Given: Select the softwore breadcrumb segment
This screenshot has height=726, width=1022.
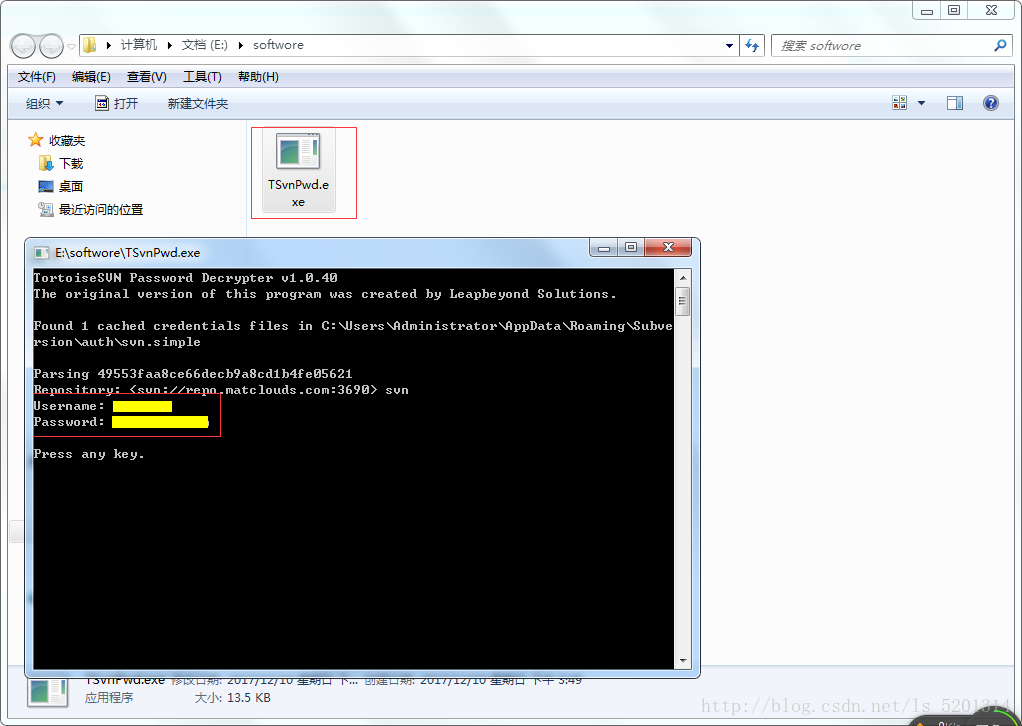Looking at the screenshot, I should coord(278,45).
